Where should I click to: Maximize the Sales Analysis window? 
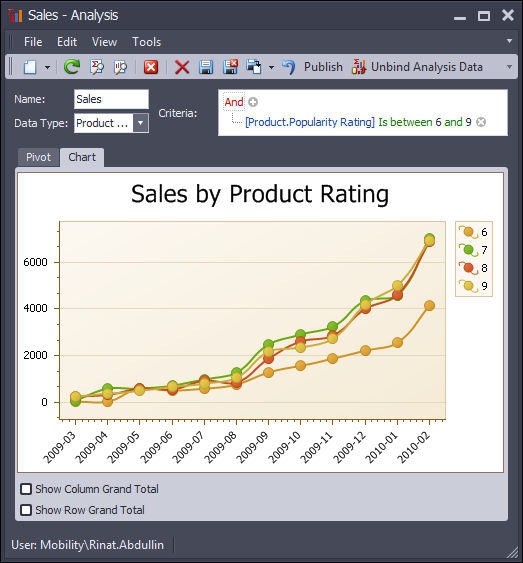[484, 16]
